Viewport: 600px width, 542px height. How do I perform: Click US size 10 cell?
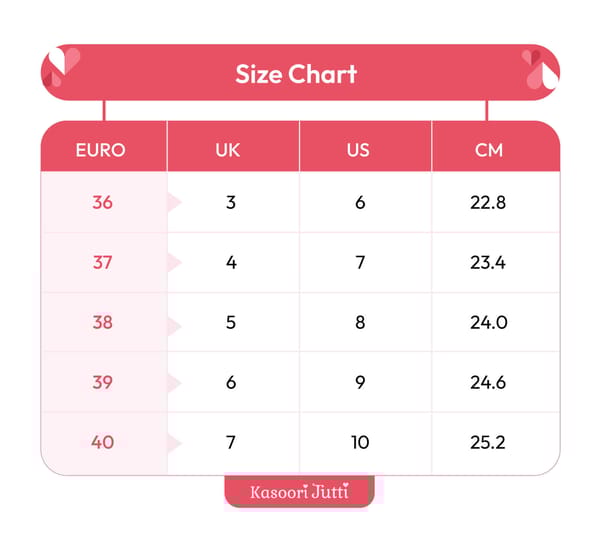pos(360,442)
